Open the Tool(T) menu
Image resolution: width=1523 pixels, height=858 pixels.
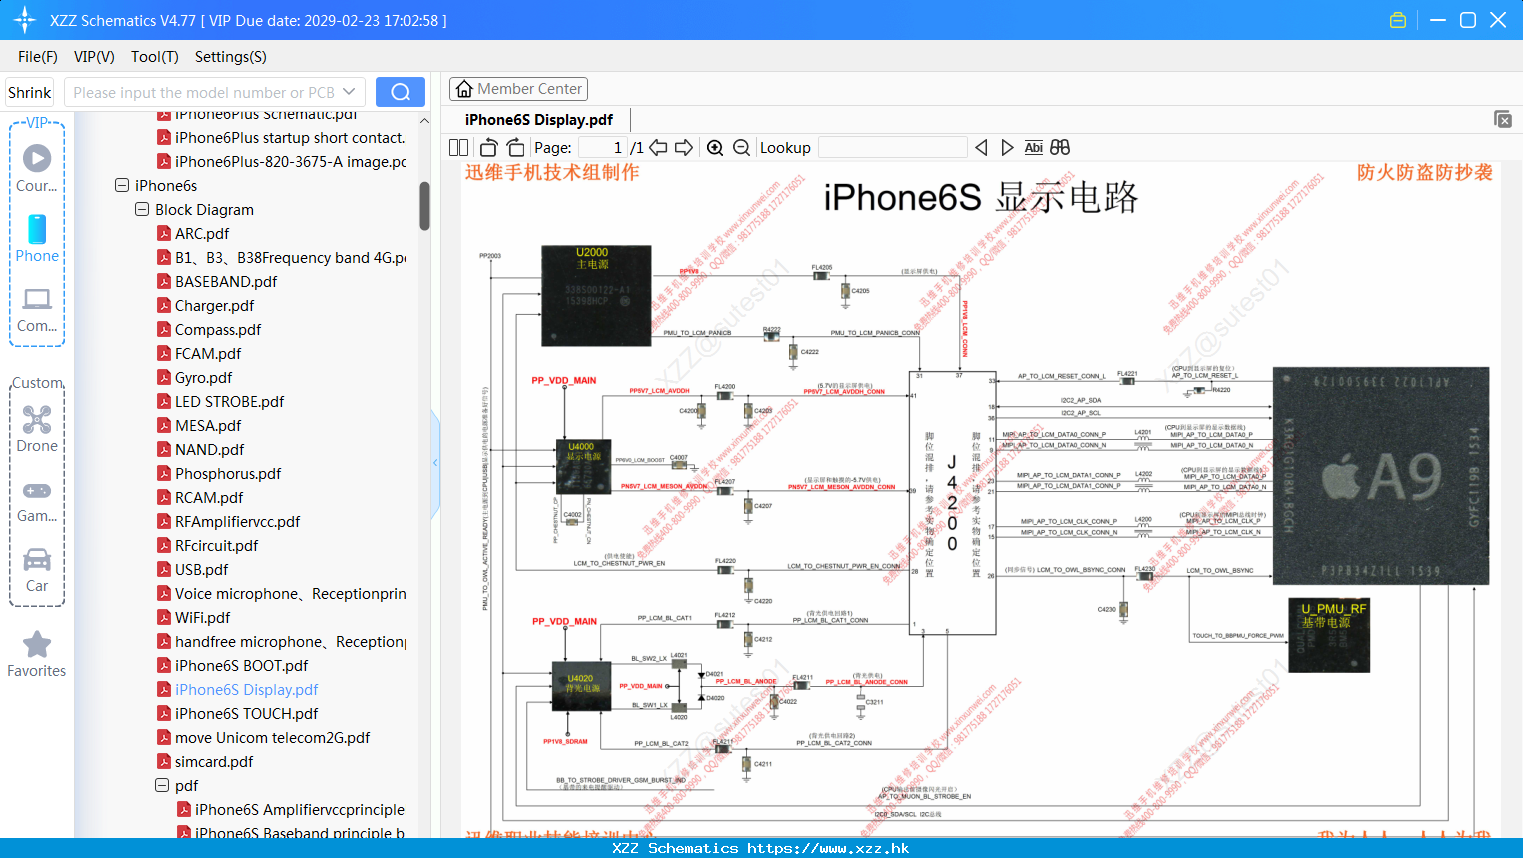[x=155, y=57]
